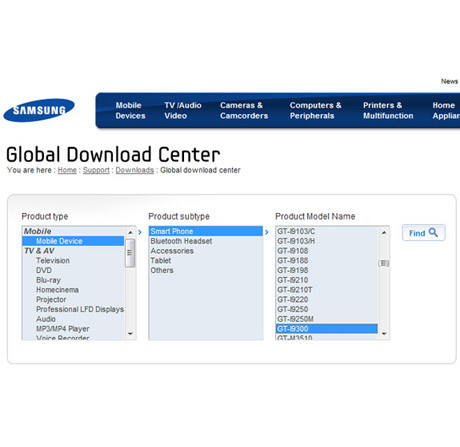
Task: Click Product Model list scroll-down arrow
Action: 384,333
